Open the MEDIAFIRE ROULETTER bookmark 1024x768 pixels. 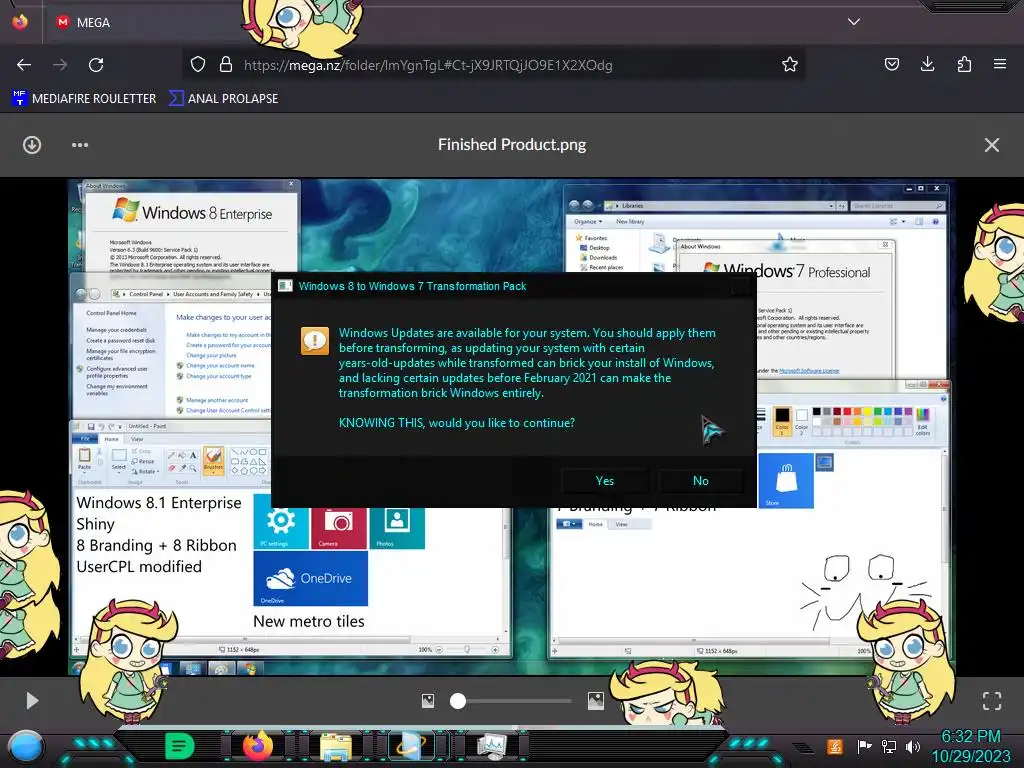click(x=84, y=99)
